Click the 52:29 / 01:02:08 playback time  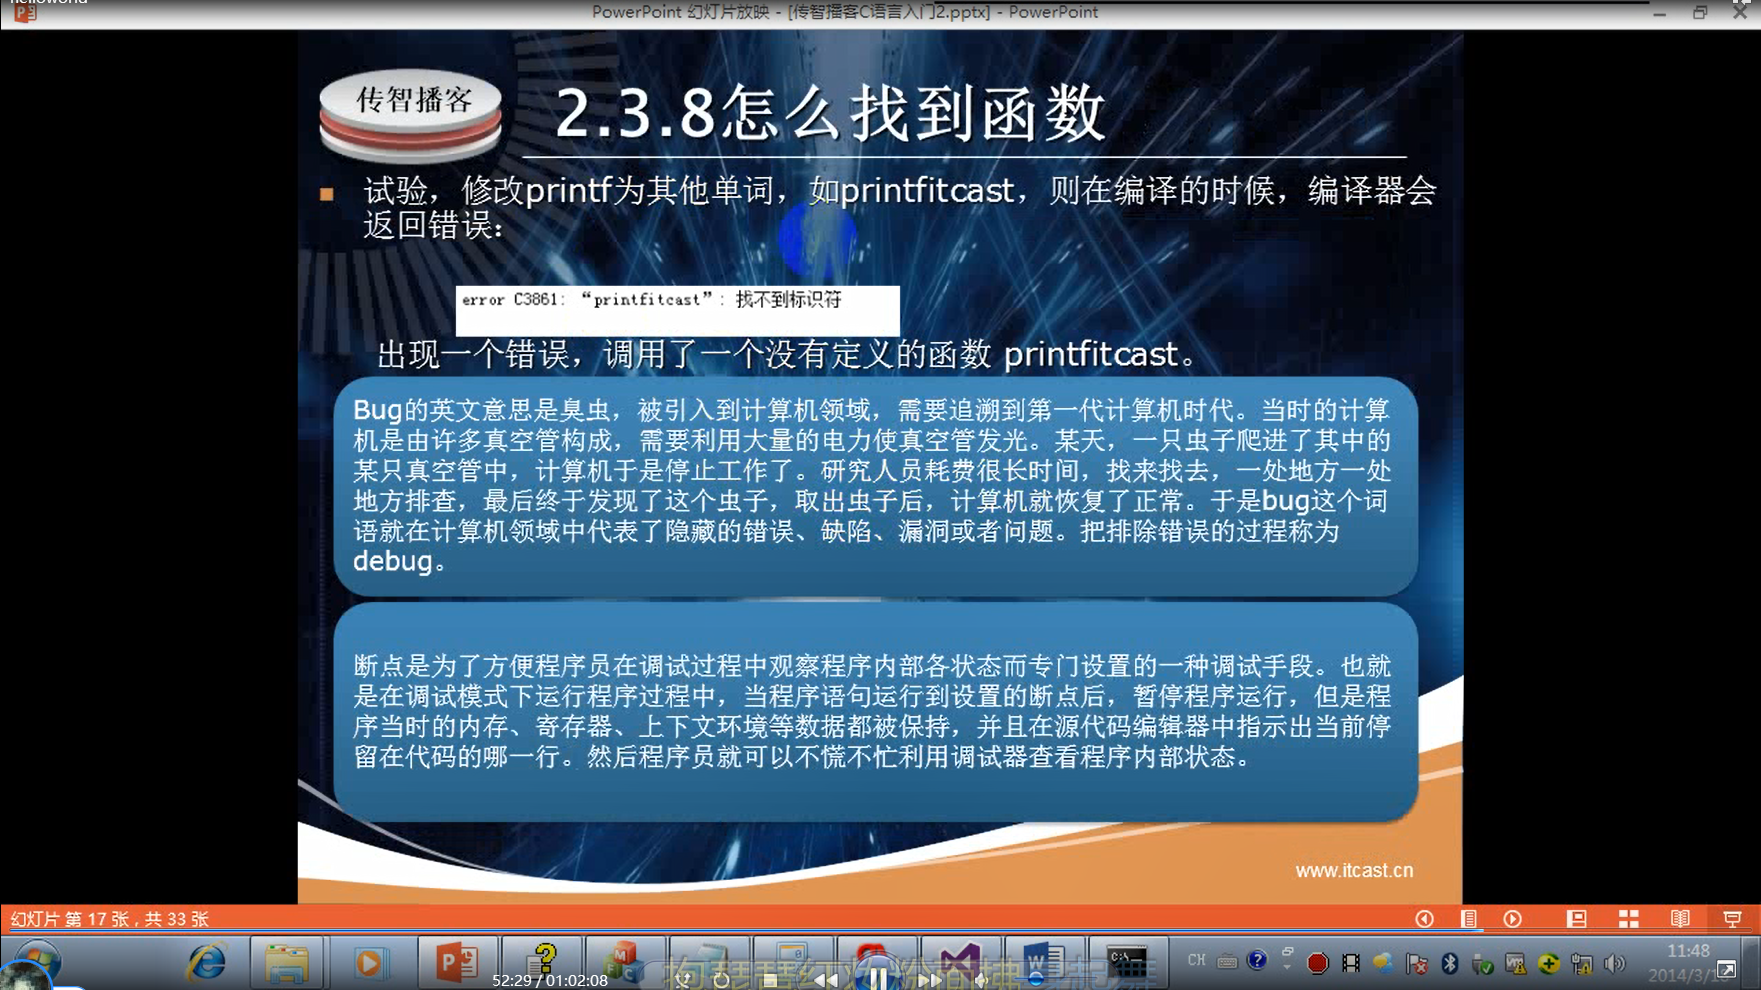[x=550, y=981]
